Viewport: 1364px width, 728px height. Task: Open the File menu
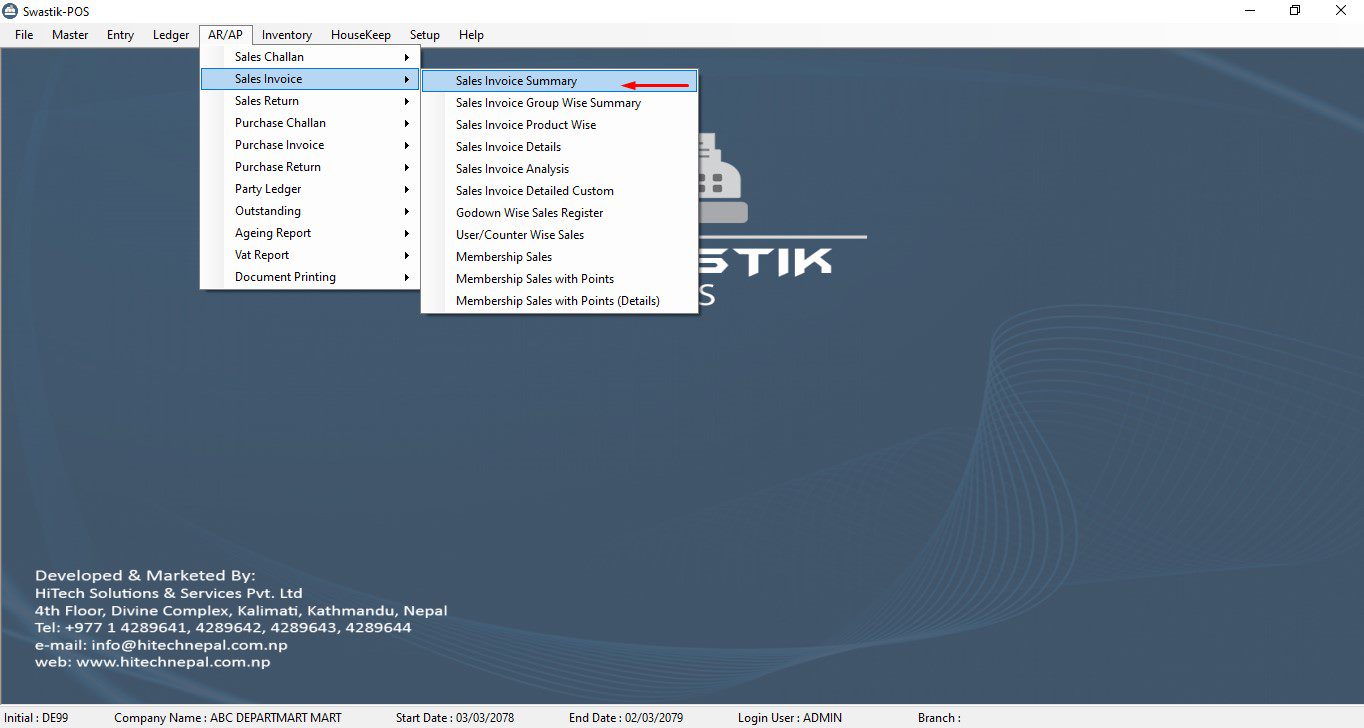pyautogui.click(x=24, y=35)
